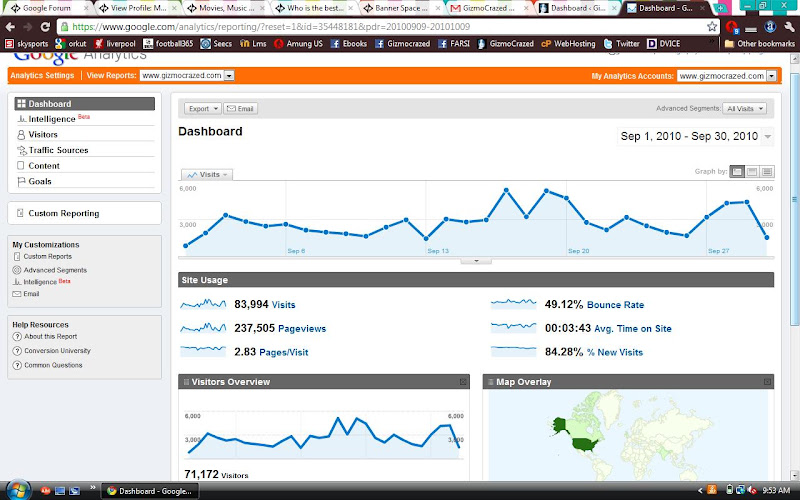Bookmark page with the star icon
This screenshot has height=500, width=800.
[x=712, y=27]
